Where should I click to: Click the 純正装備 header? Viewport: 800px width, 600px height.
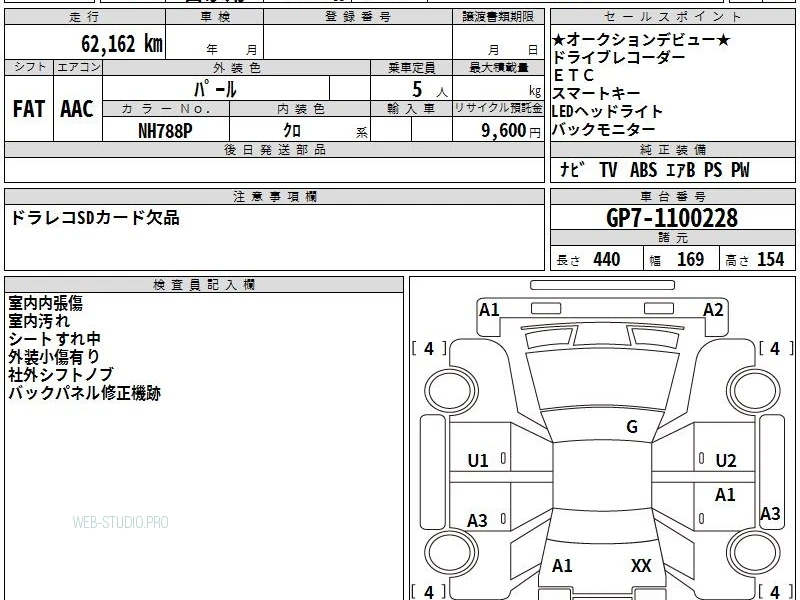point(673,149)
